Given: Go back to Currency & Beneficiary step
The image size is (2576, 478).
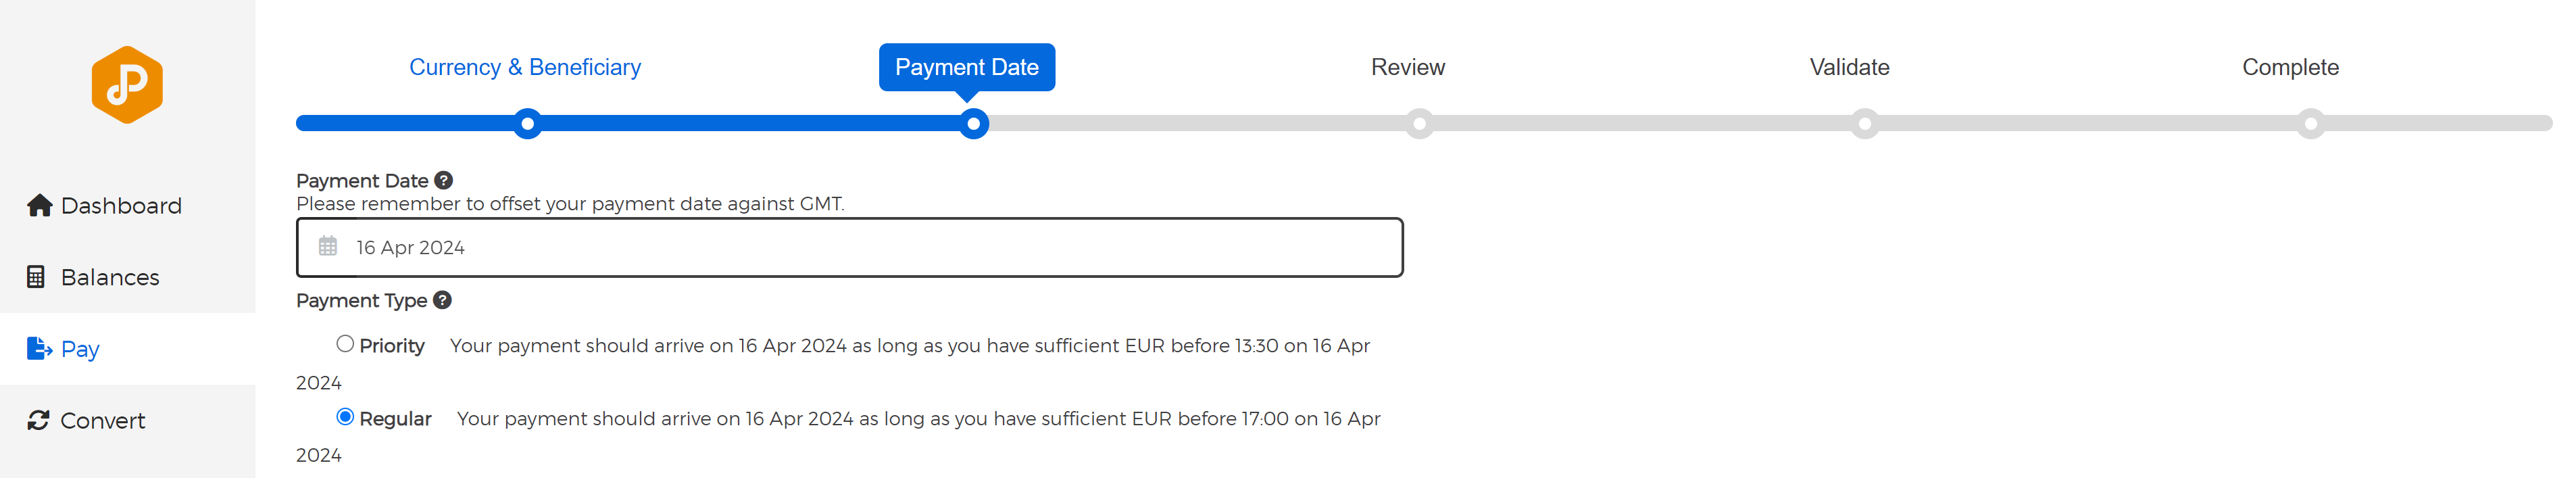Looking at the screenshot, I should click(x=525, y=67).
